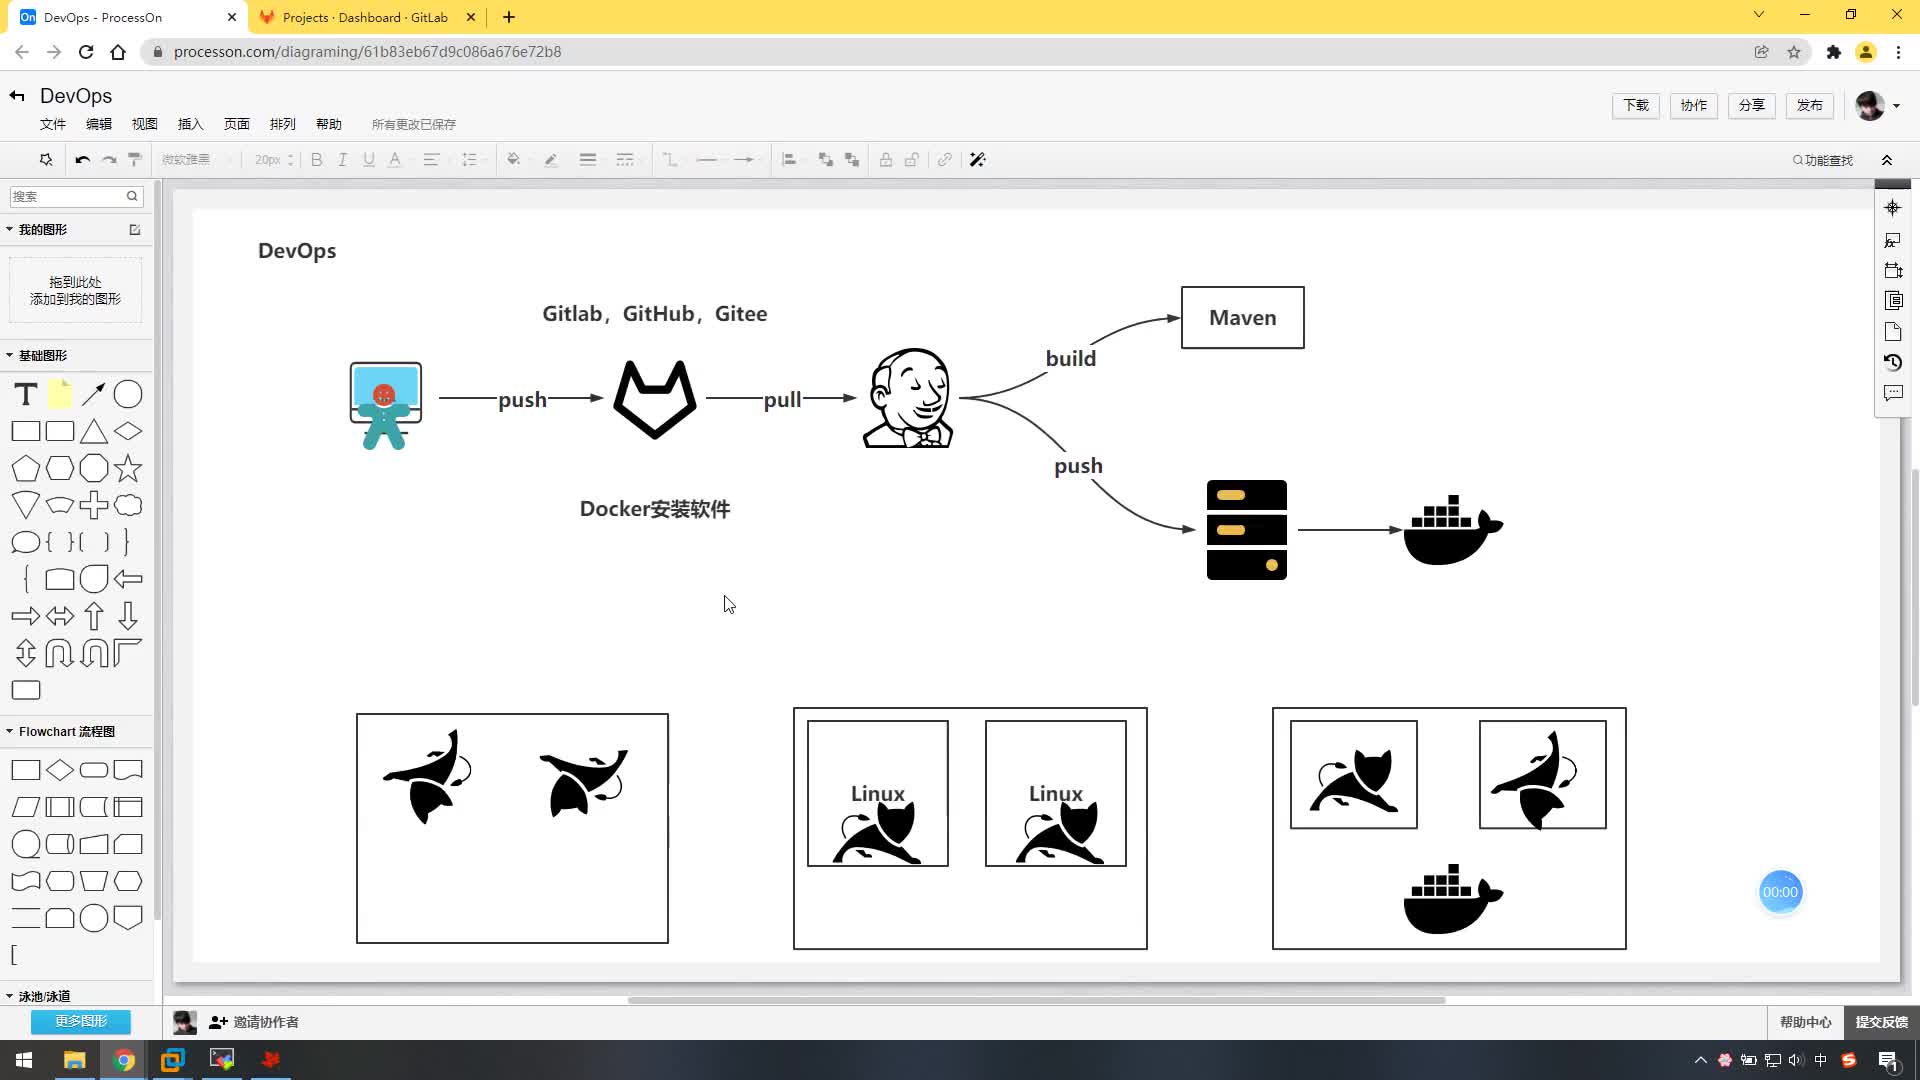Toggle underline formatting in toolbar

[368, 160]
